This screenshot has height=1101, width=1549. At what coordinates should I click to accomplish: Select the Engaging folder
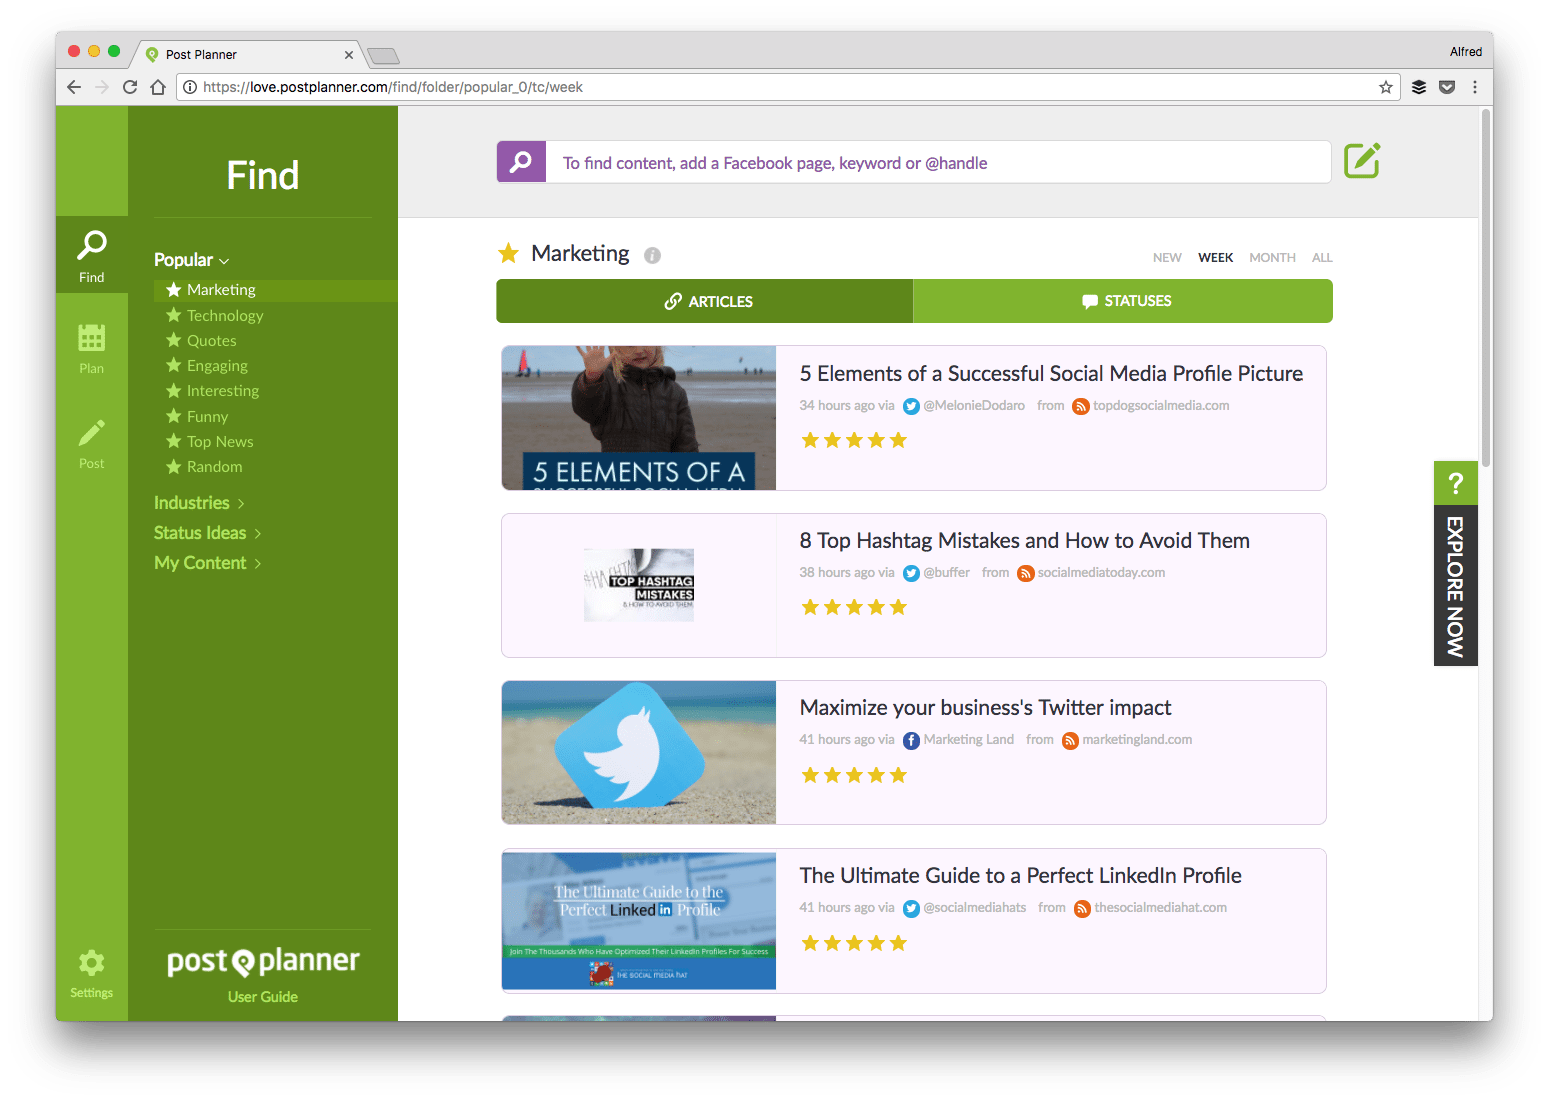coord(206,366)
